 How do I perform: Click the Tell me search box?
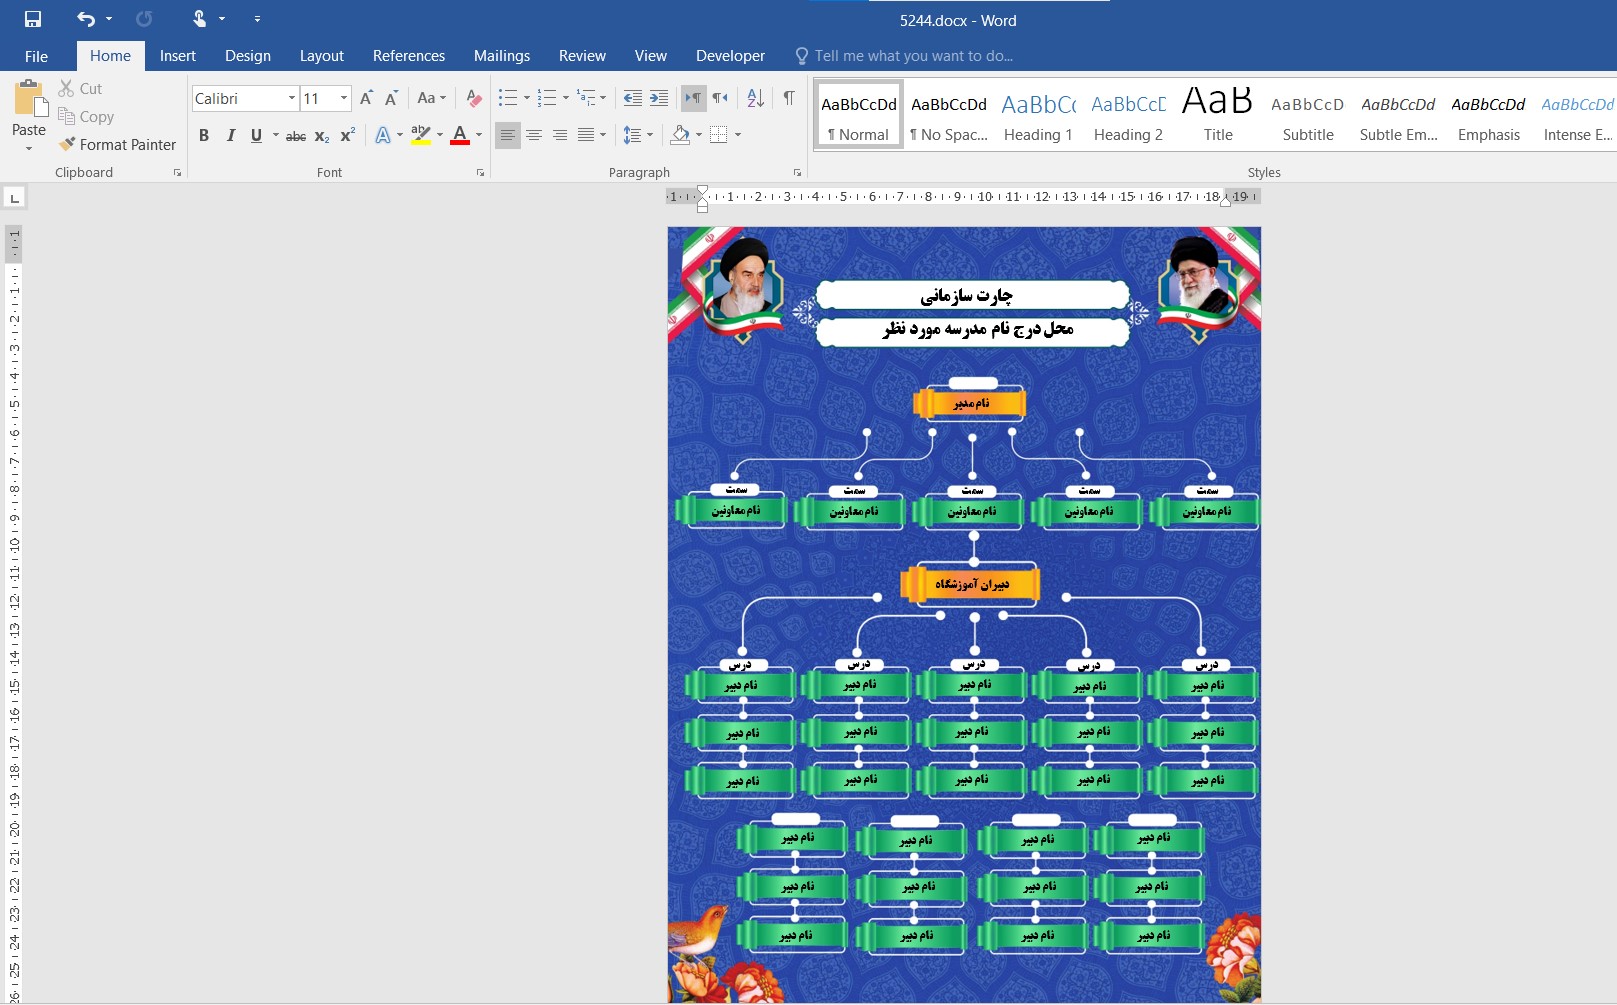coord(913,56)
